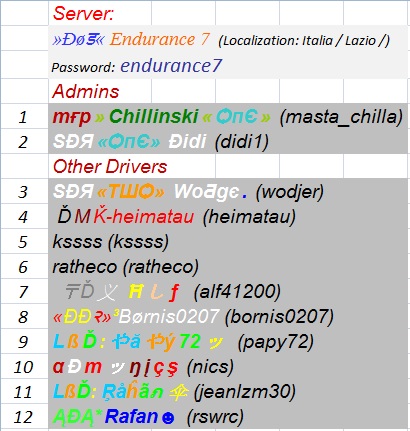This screenshot has height=431, width=410.
Task: Click the ratheco driver cell
Action: pos(228,266)
